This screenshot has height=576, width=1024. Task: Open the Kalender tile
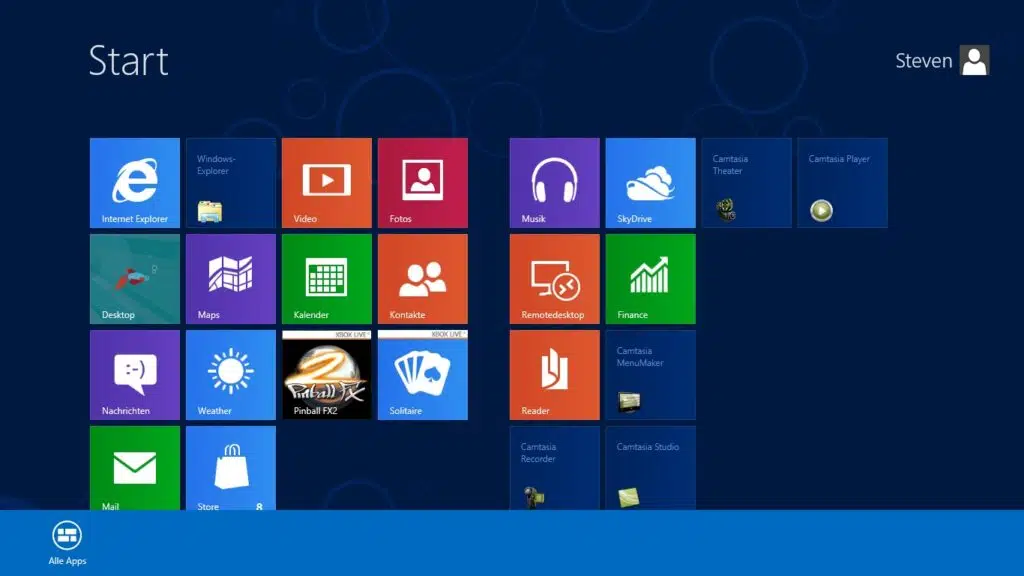327,279
